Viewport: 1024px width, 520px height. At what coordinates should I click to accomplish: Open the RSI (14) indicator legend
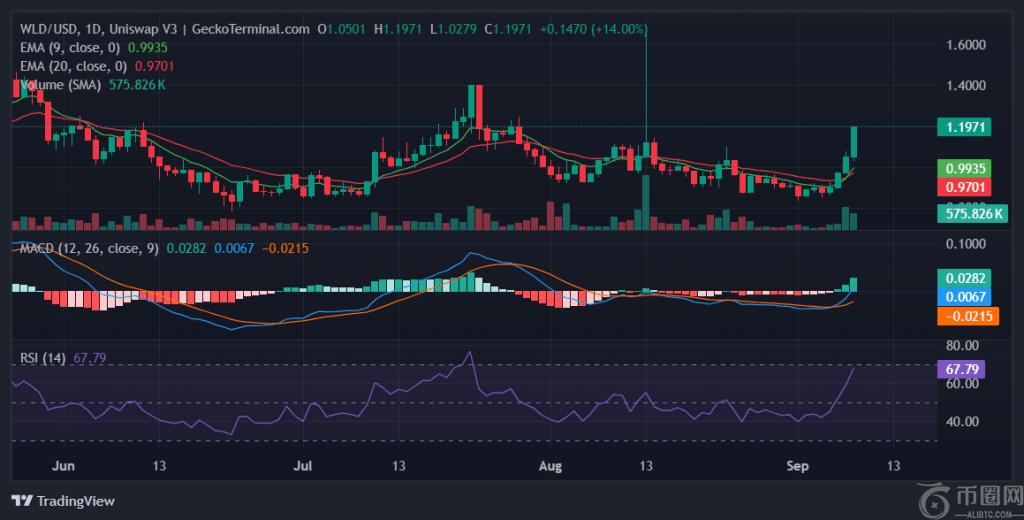(x=41, y=357)
